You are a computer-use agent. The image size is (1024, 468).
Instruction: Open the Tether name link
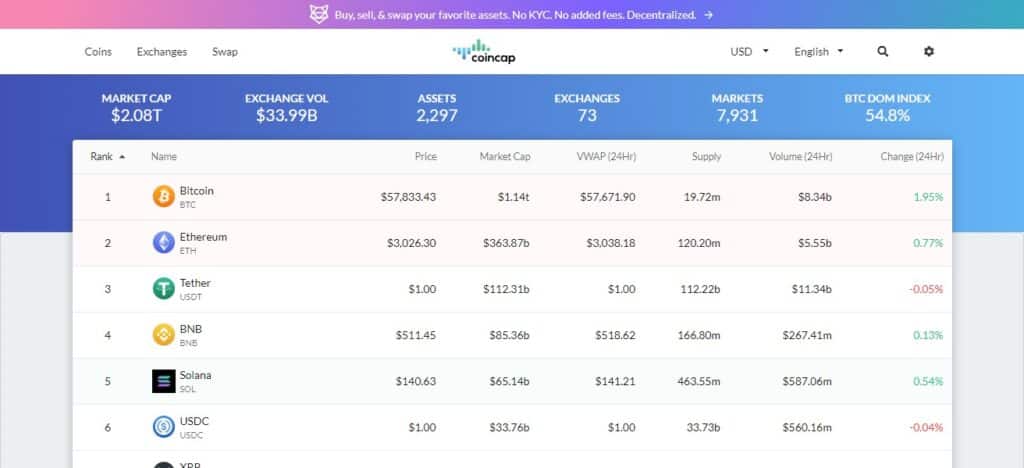pos(195,283)
